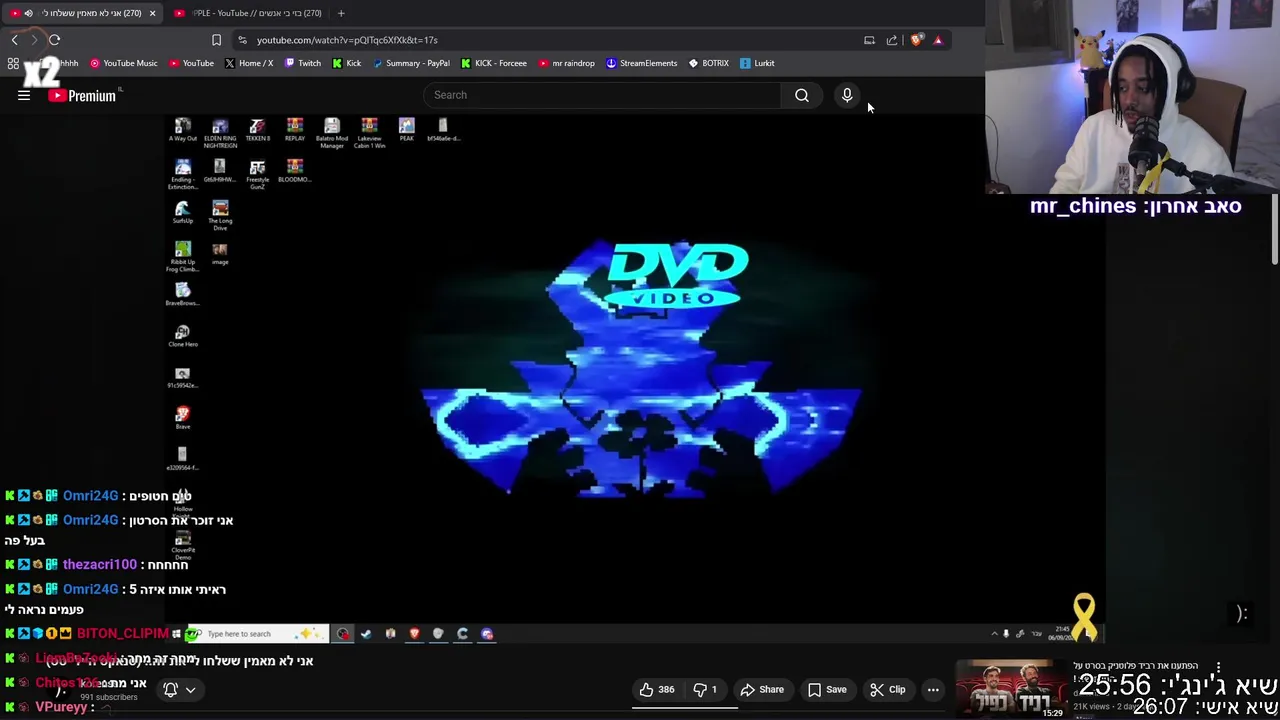Select the Clone Hero desktop shortcut
The width and height of the screenshot is (1280, 720).
click(182, 335)
